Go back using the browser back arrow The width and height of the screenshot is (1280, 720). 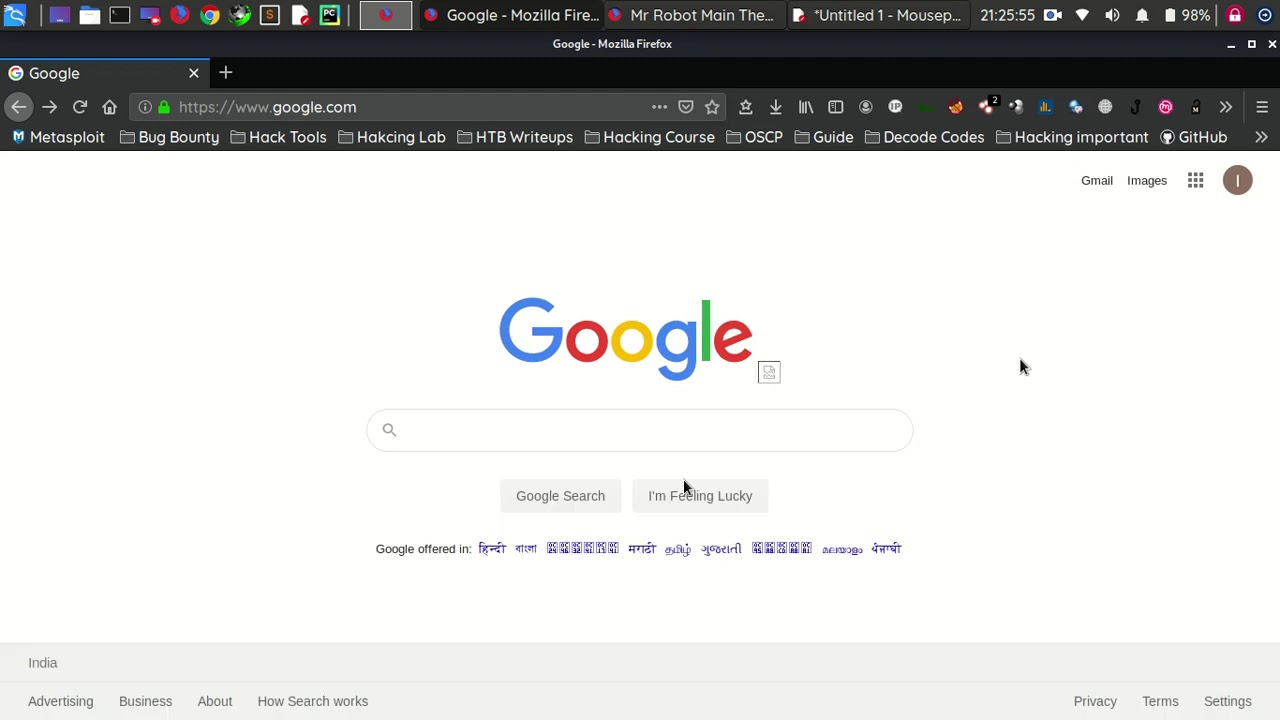click(x=19, y=107)
